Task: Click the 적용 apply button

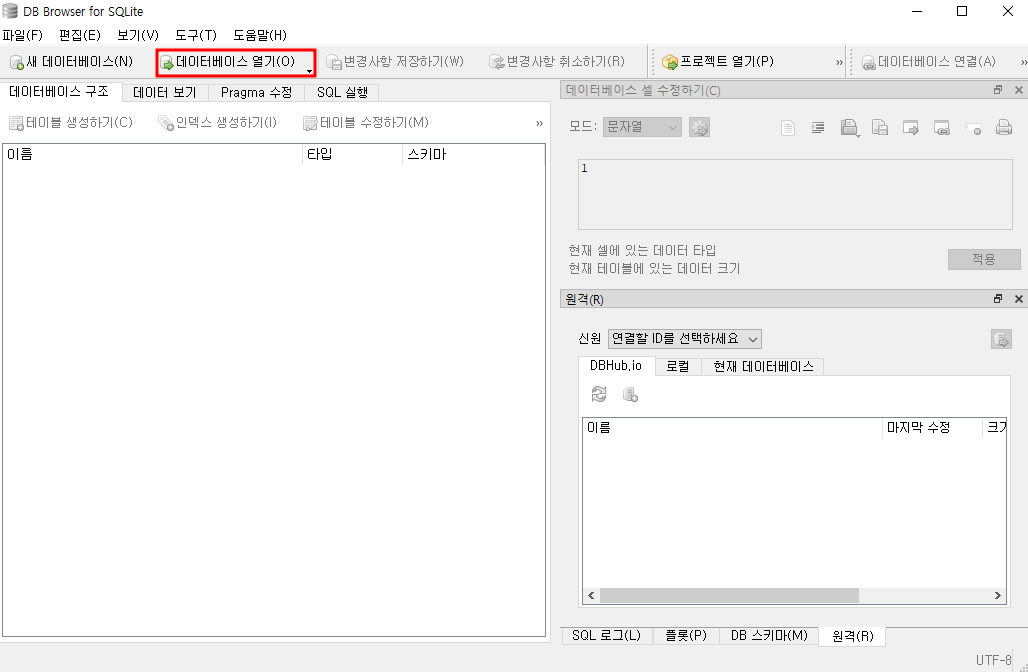Action: (984, 259)
